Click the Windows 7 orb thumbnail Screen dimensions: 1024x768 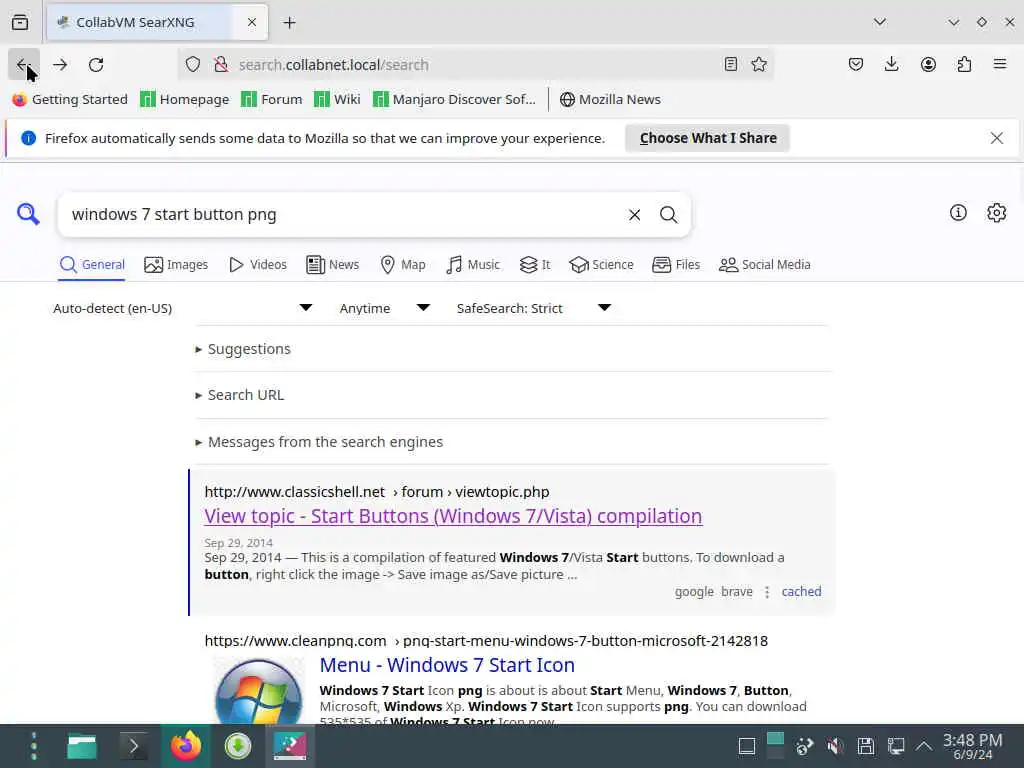tap(259, 692)
